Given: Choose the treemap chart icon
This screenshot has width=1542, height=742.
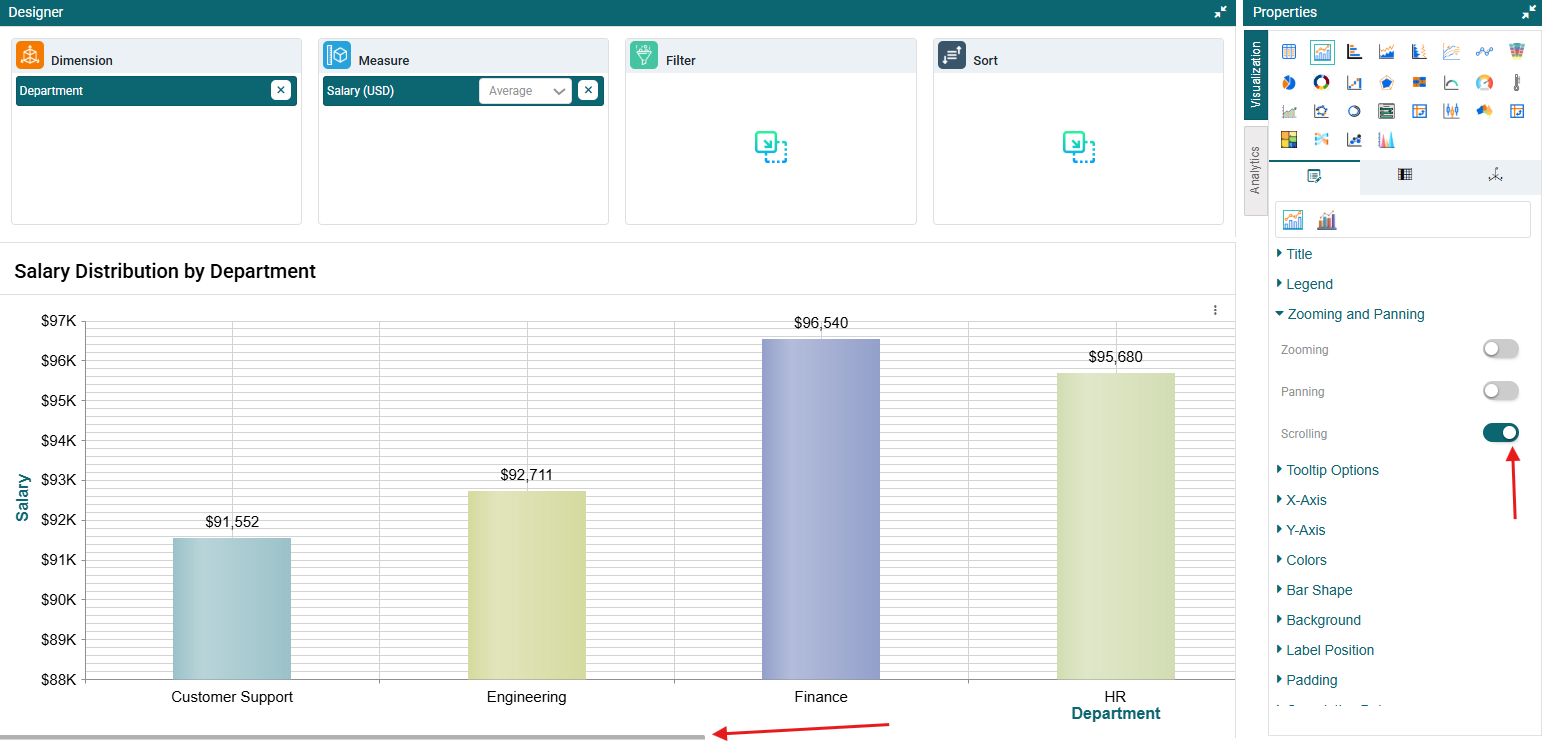Looking at the screenshot, I should coord(1289,139).
